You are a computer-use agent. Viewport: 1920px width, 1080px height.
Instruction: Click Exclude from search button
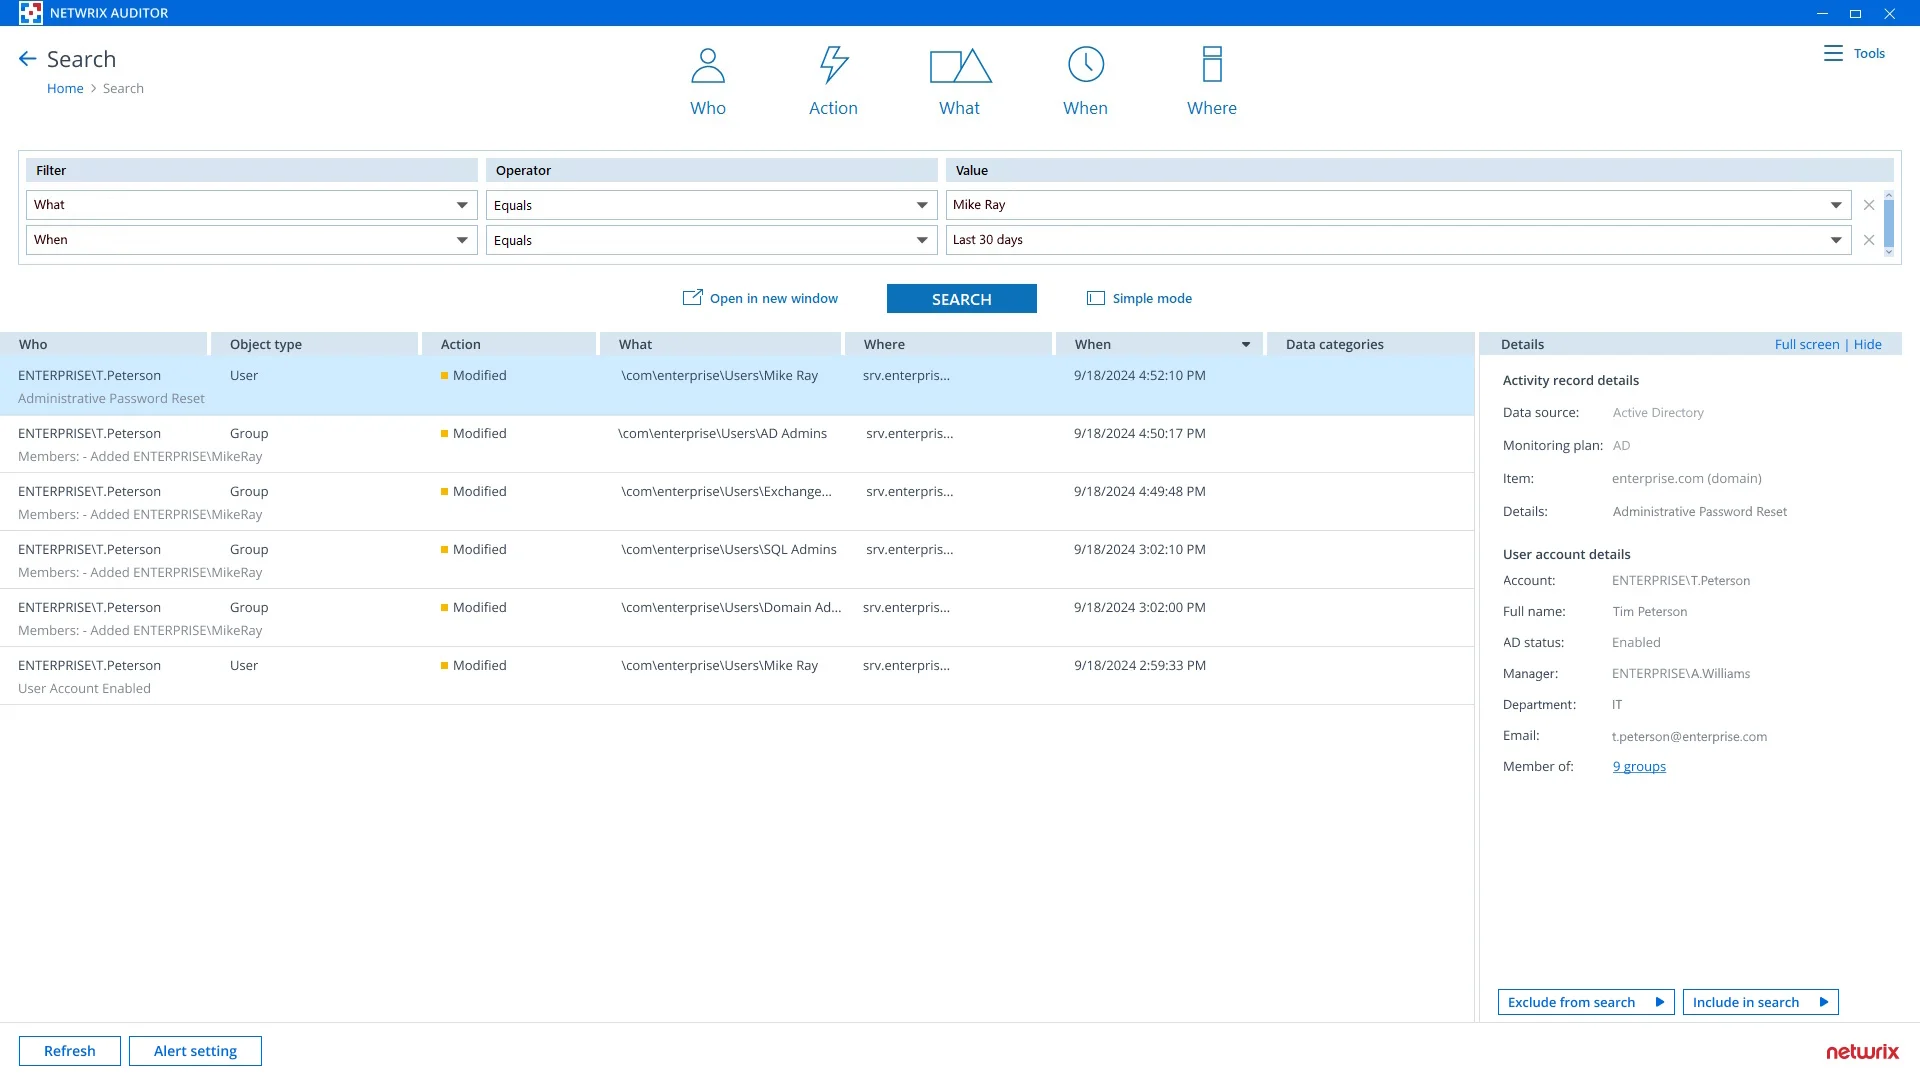point(1586,1002)
